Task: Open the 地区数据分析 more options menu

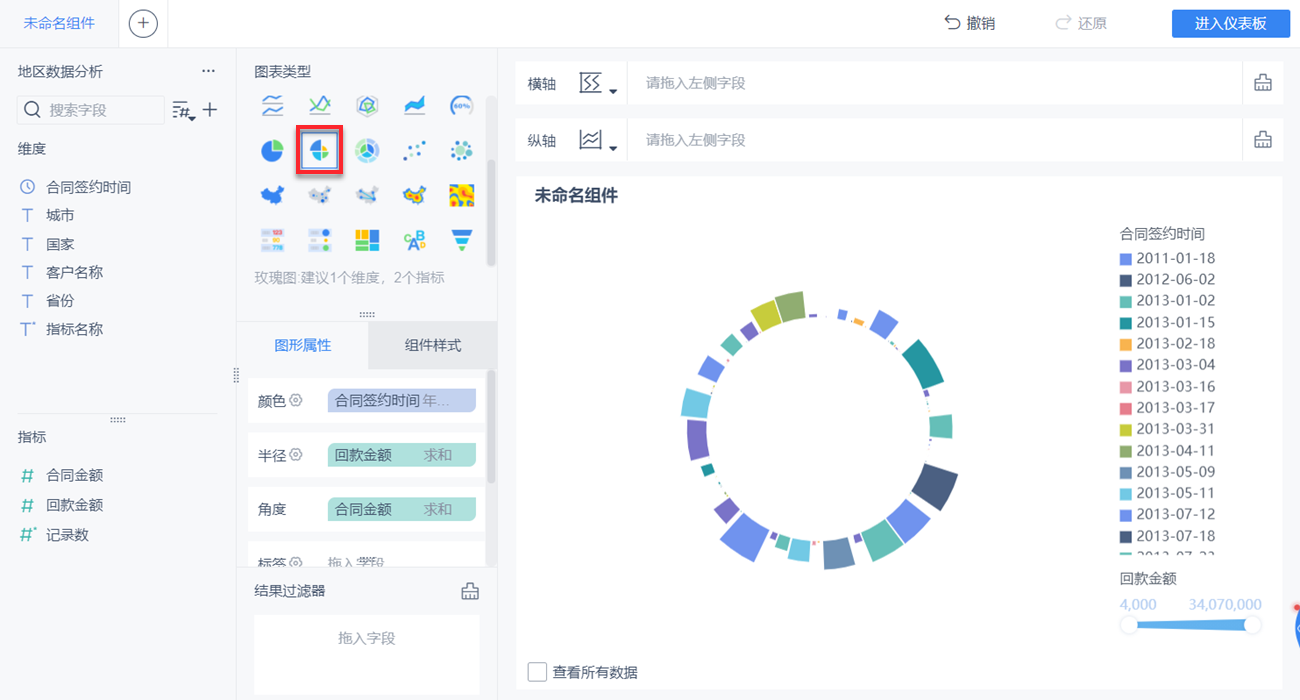Action: pos(208,71)
